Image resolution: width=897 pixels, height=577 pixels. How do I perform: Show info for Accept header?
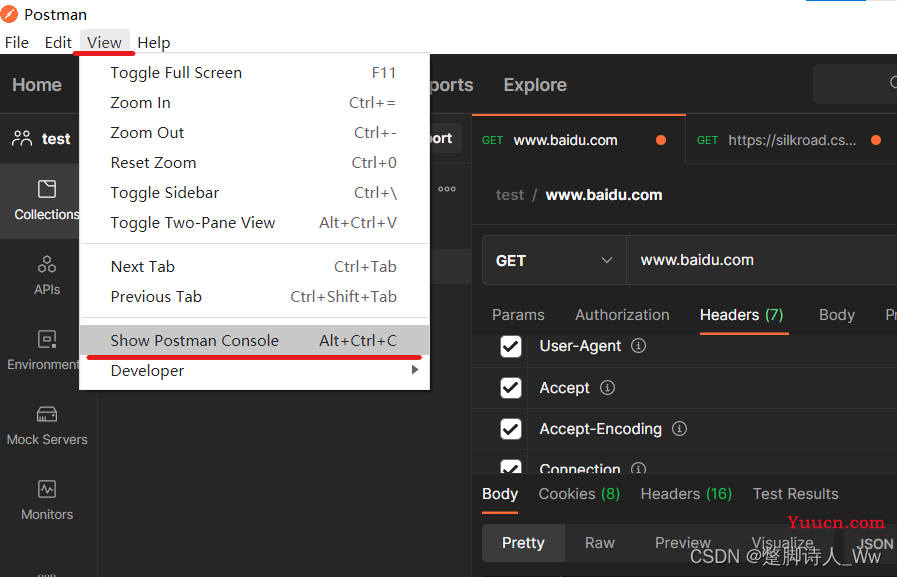coord(608,388)
